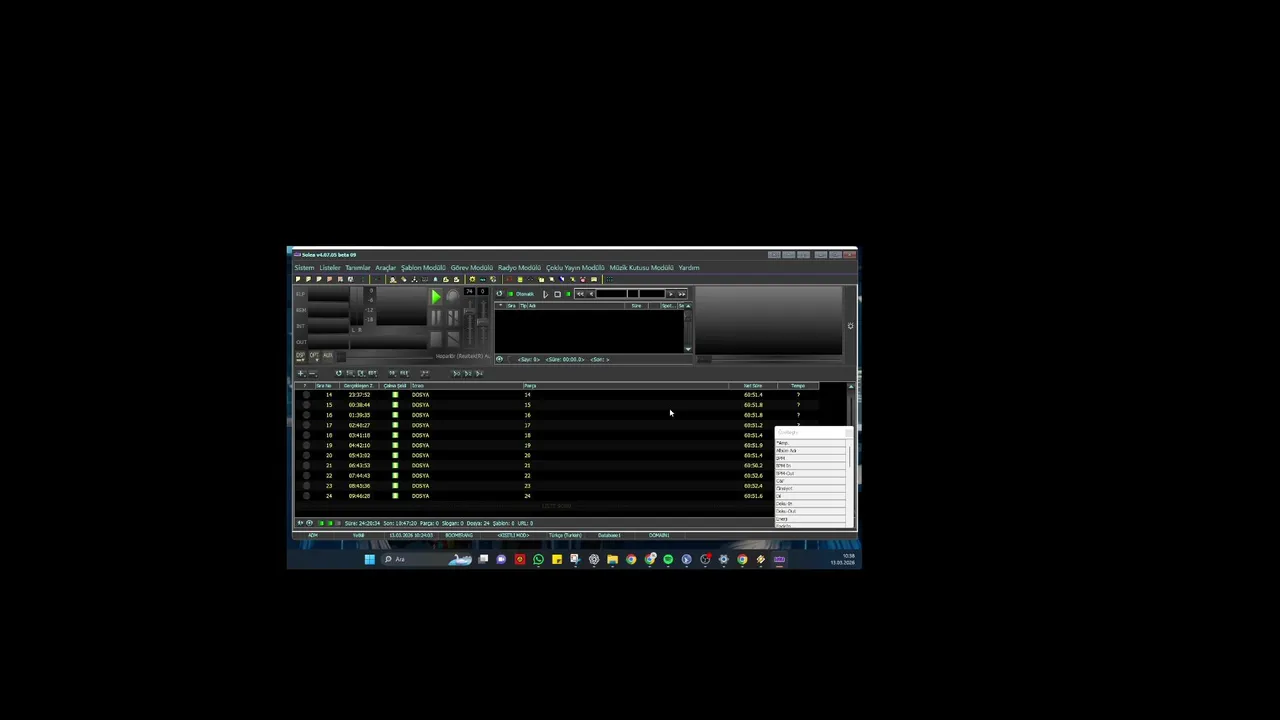Open the Yardım menu
Screen dimensions: 1280x720
click(689, 268)
